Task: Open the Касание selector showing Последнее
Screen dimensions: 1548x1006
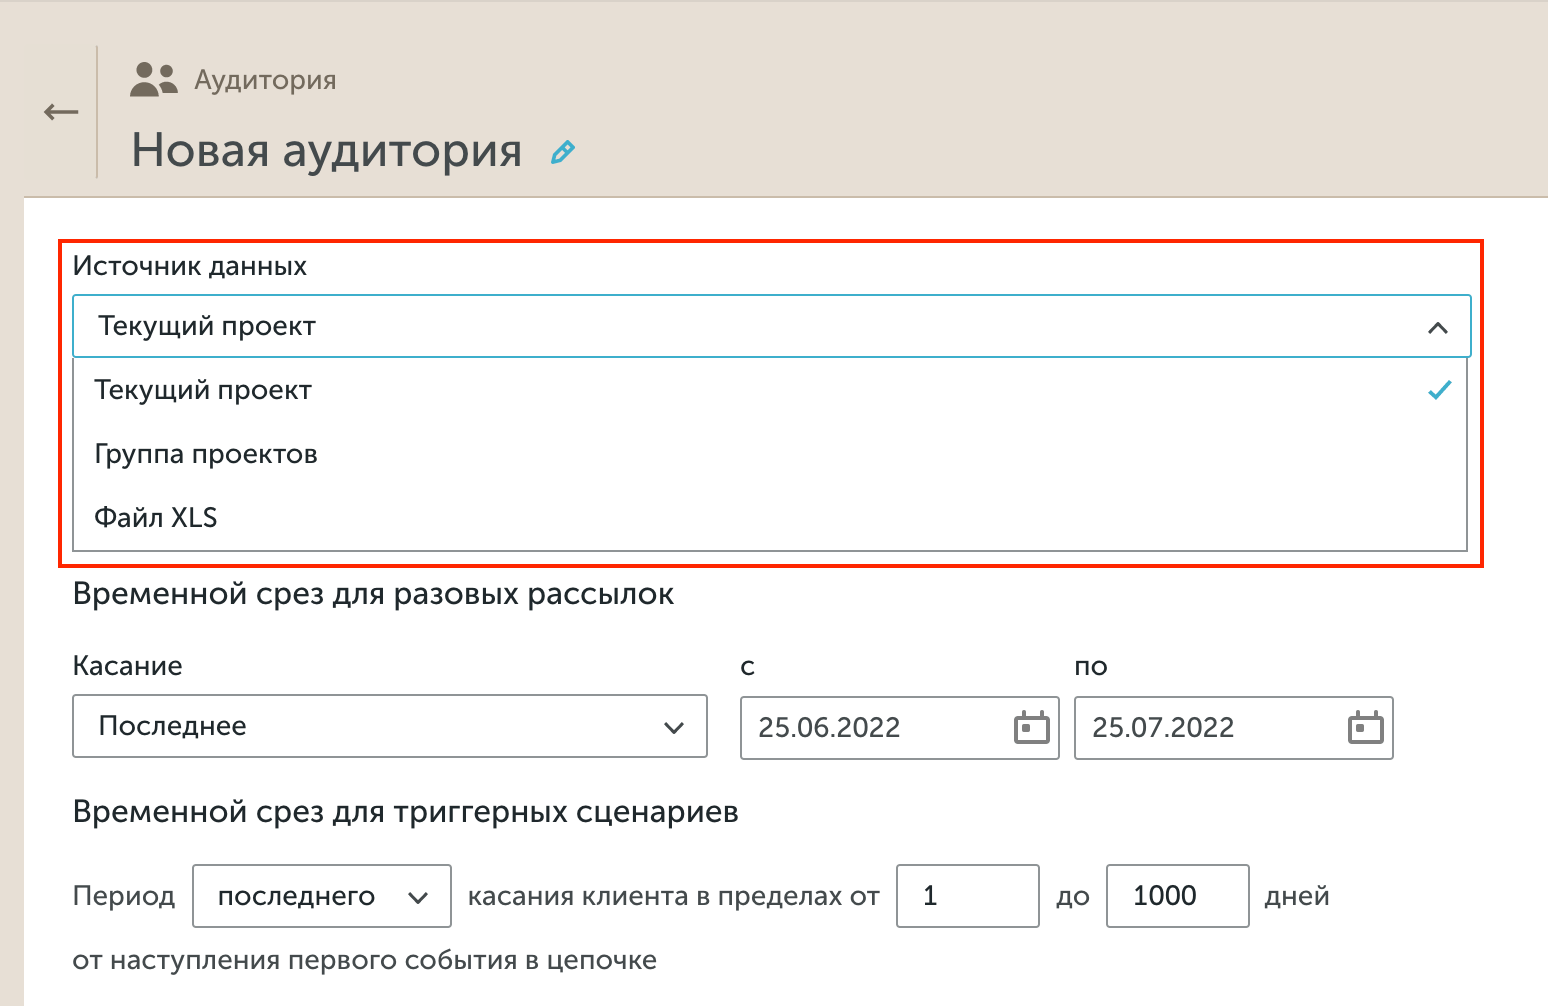Action: tap(390, 727)
